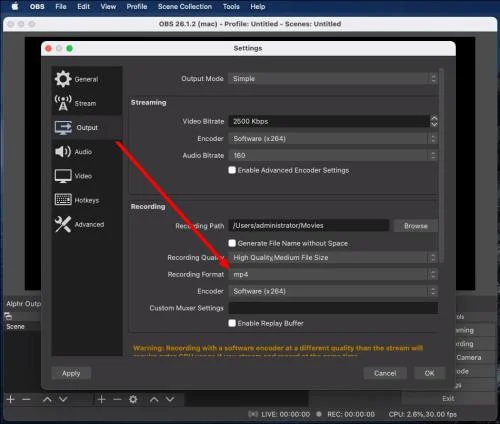
Task: Toggle Generate File Name without Space
Action: click(232, 243)
